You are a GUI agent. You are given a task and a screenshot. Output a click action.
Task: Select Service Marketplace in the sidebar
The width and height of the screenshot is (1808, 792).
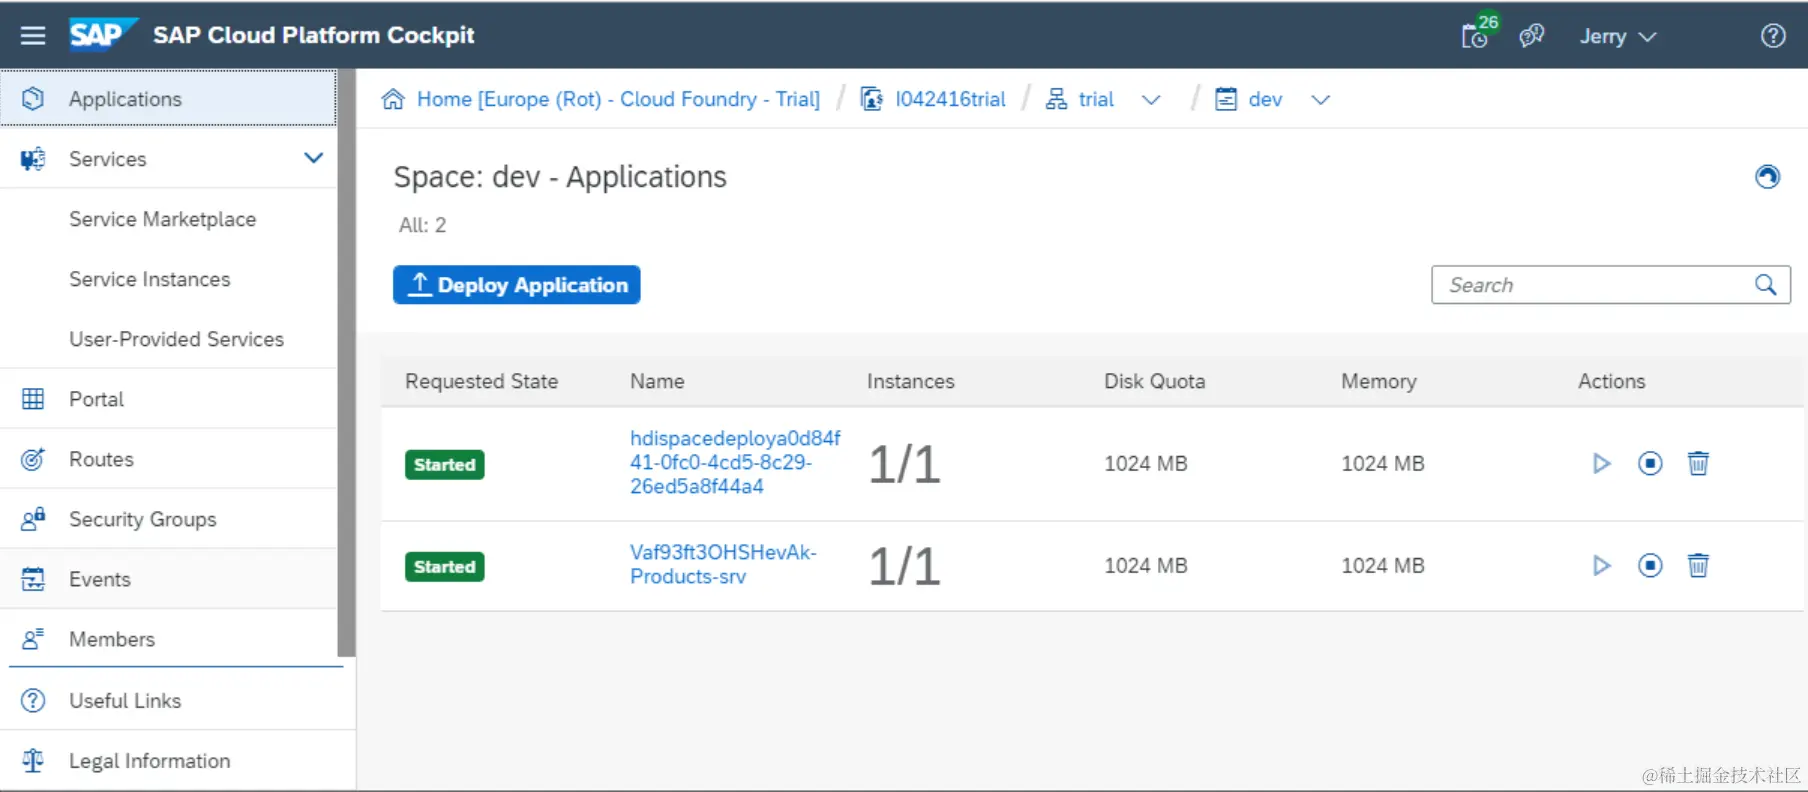pyautogui.click(x=162, y=219)
